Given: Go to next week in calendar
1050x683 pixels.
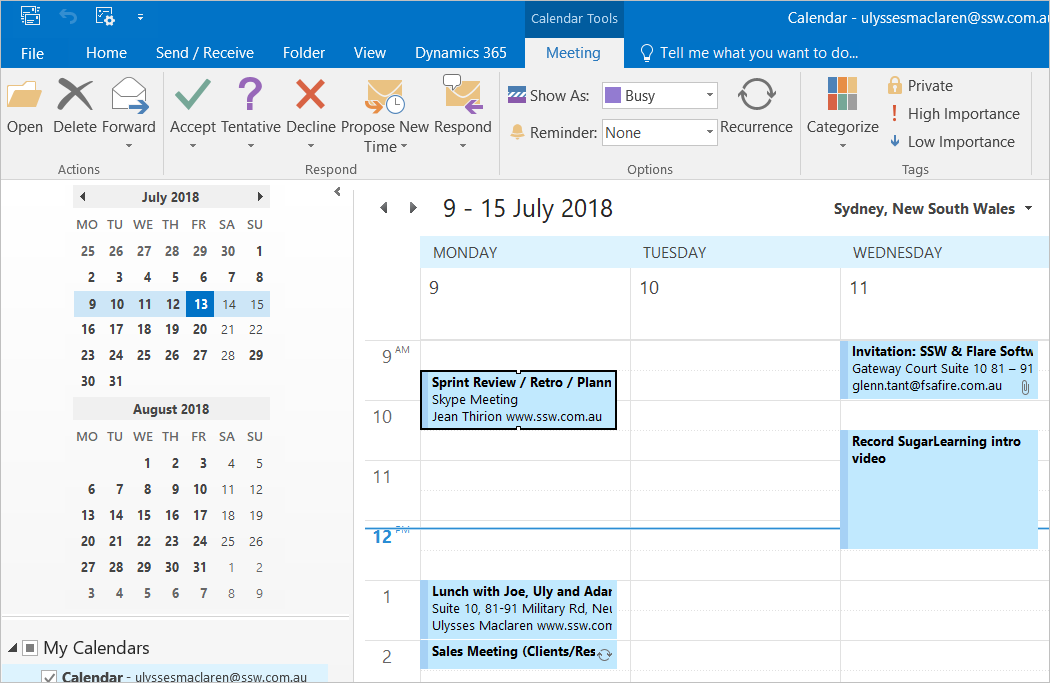Looking at the screenshot, I should tap(413, 208).
